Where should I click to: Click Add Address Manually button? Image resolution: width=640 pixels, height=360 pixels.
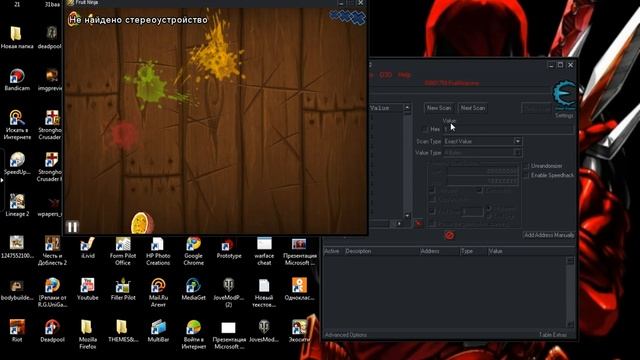coord(549,235)
